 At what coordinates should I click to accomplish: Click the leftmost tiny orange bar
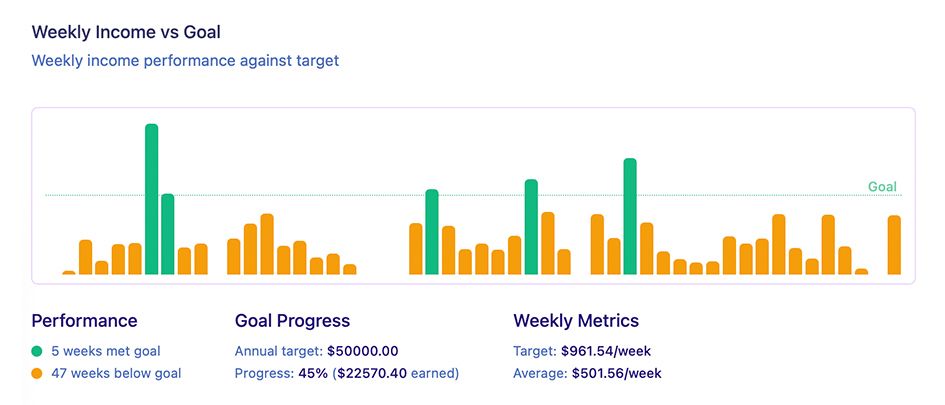(x=69, y=272)
